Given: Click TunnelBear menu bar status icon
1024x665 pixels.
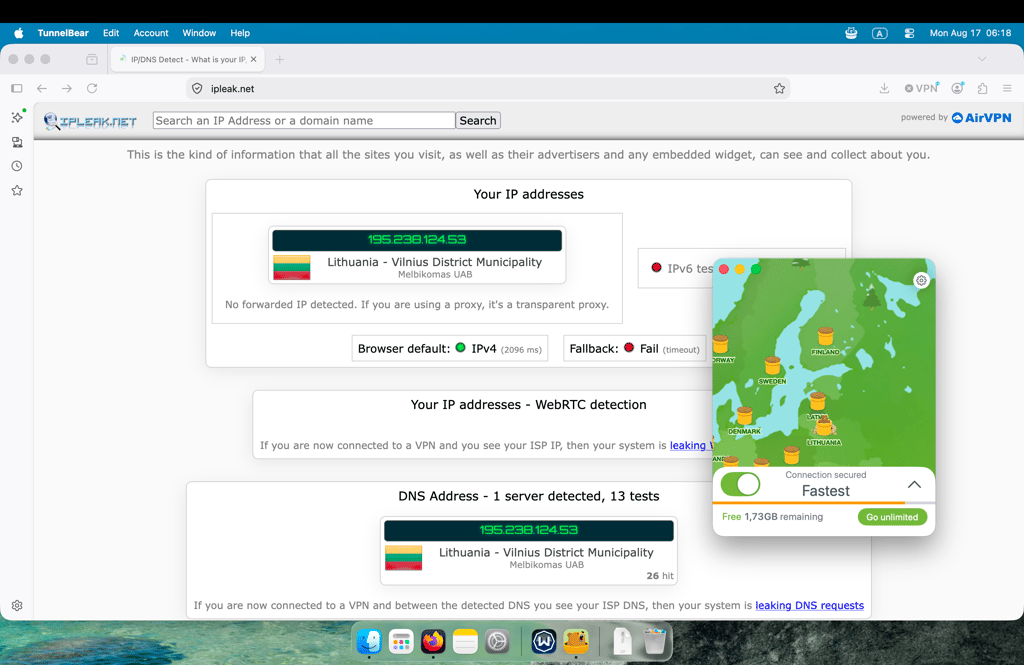Looking at the screenshot, I should pyautogui.click(x=851, y=33).
